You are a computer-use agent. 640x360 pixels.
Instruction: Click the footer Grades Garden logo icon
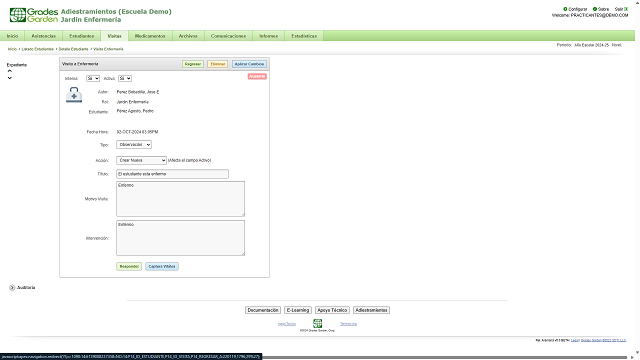(x=318, y=323)
